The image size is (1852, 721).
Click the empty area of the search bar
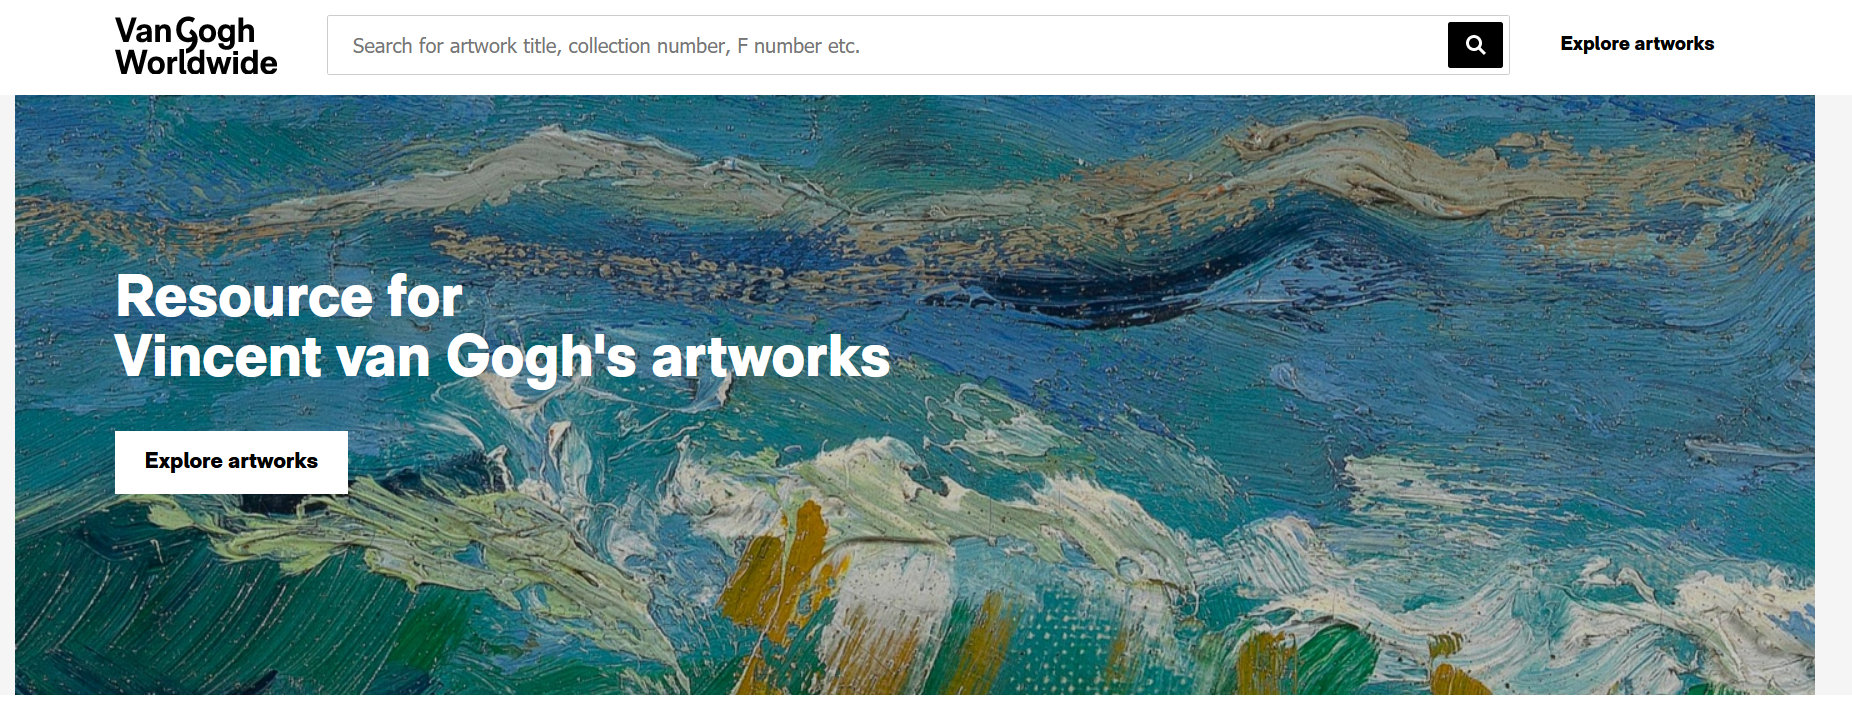(x=1150, y=45)
